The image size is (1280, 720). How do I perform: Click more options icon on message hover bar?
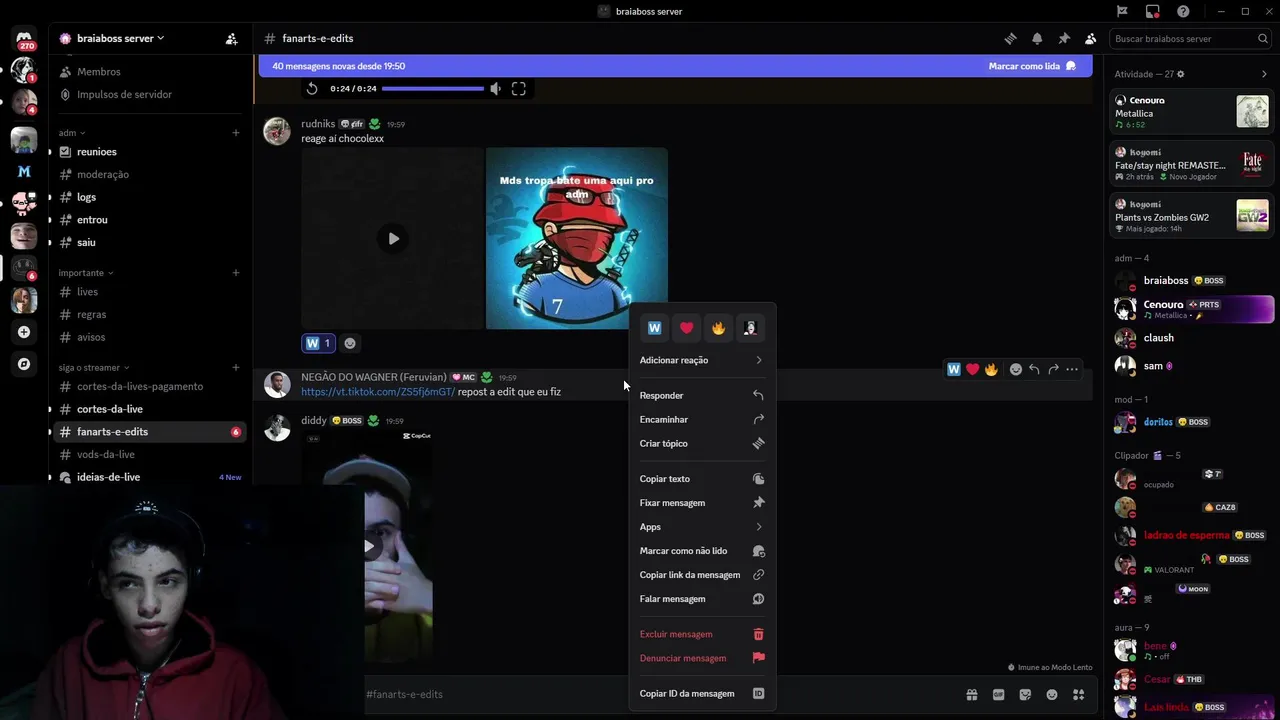point(1072,369)
